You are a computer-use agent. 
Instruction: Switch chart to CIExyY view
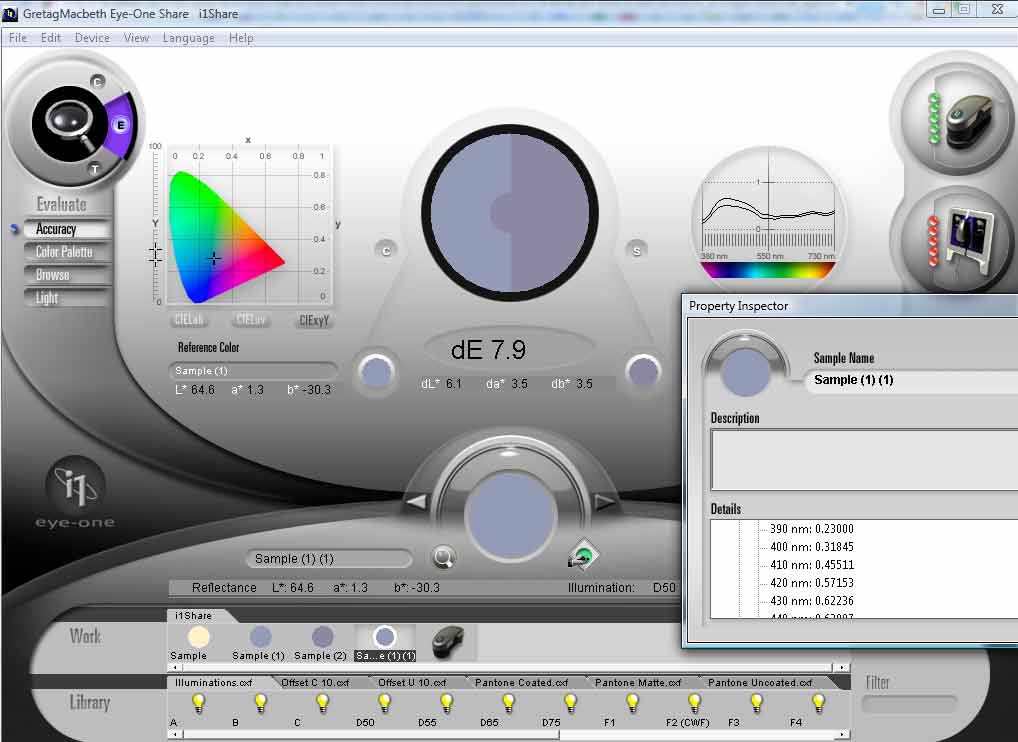coord(314,320)
